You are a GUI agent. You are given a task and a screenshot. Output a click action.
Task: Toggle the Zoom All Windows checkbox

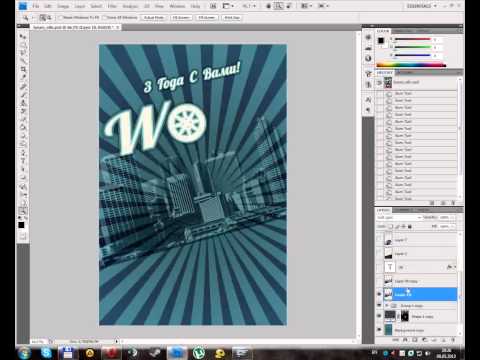104,17
